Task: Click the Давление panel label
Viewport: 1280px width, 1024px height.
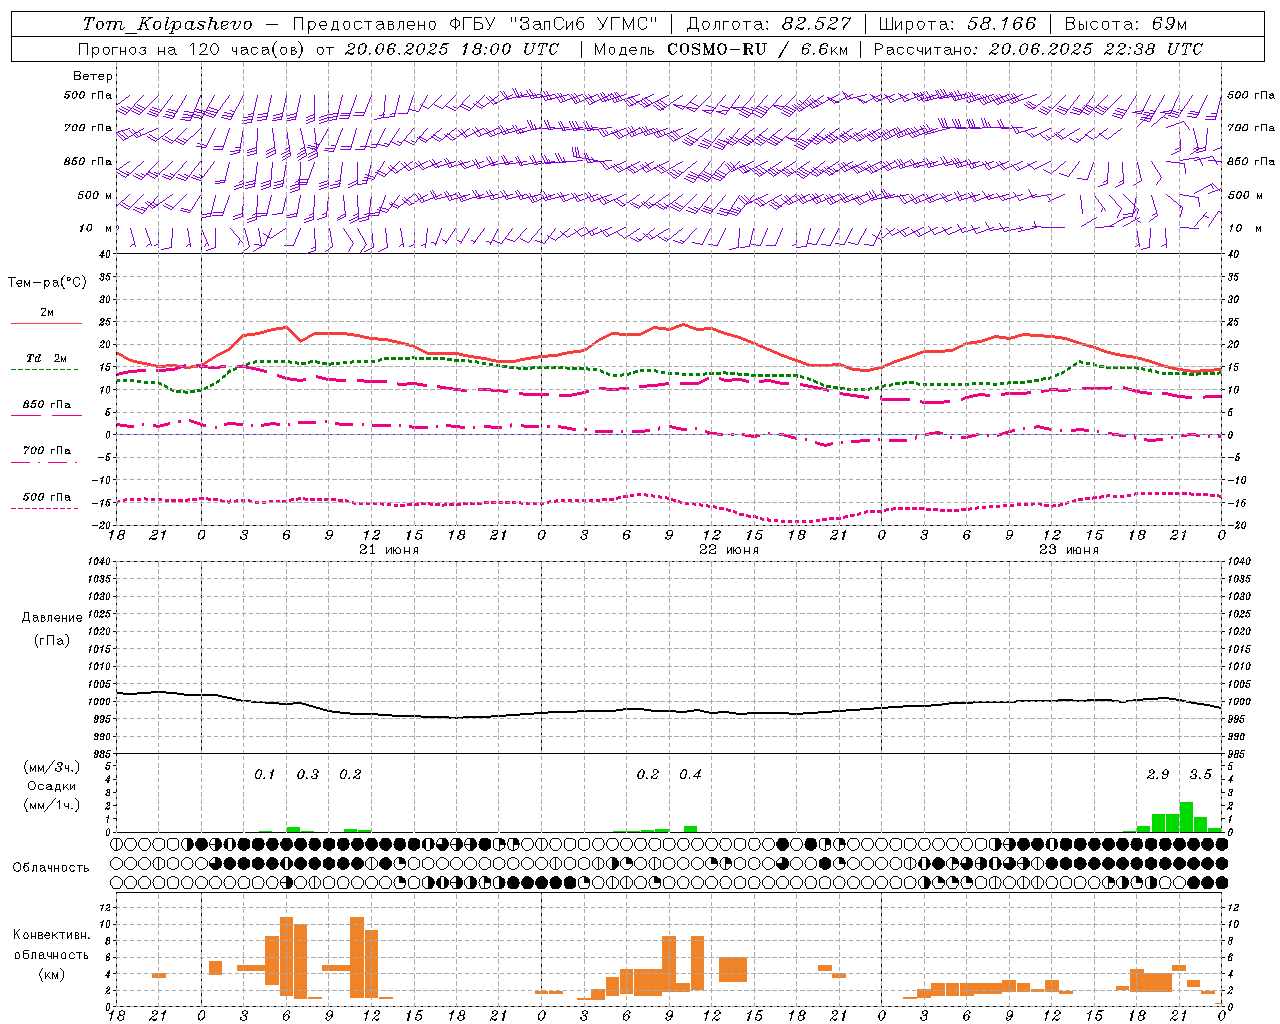Action: click(52, 618)
